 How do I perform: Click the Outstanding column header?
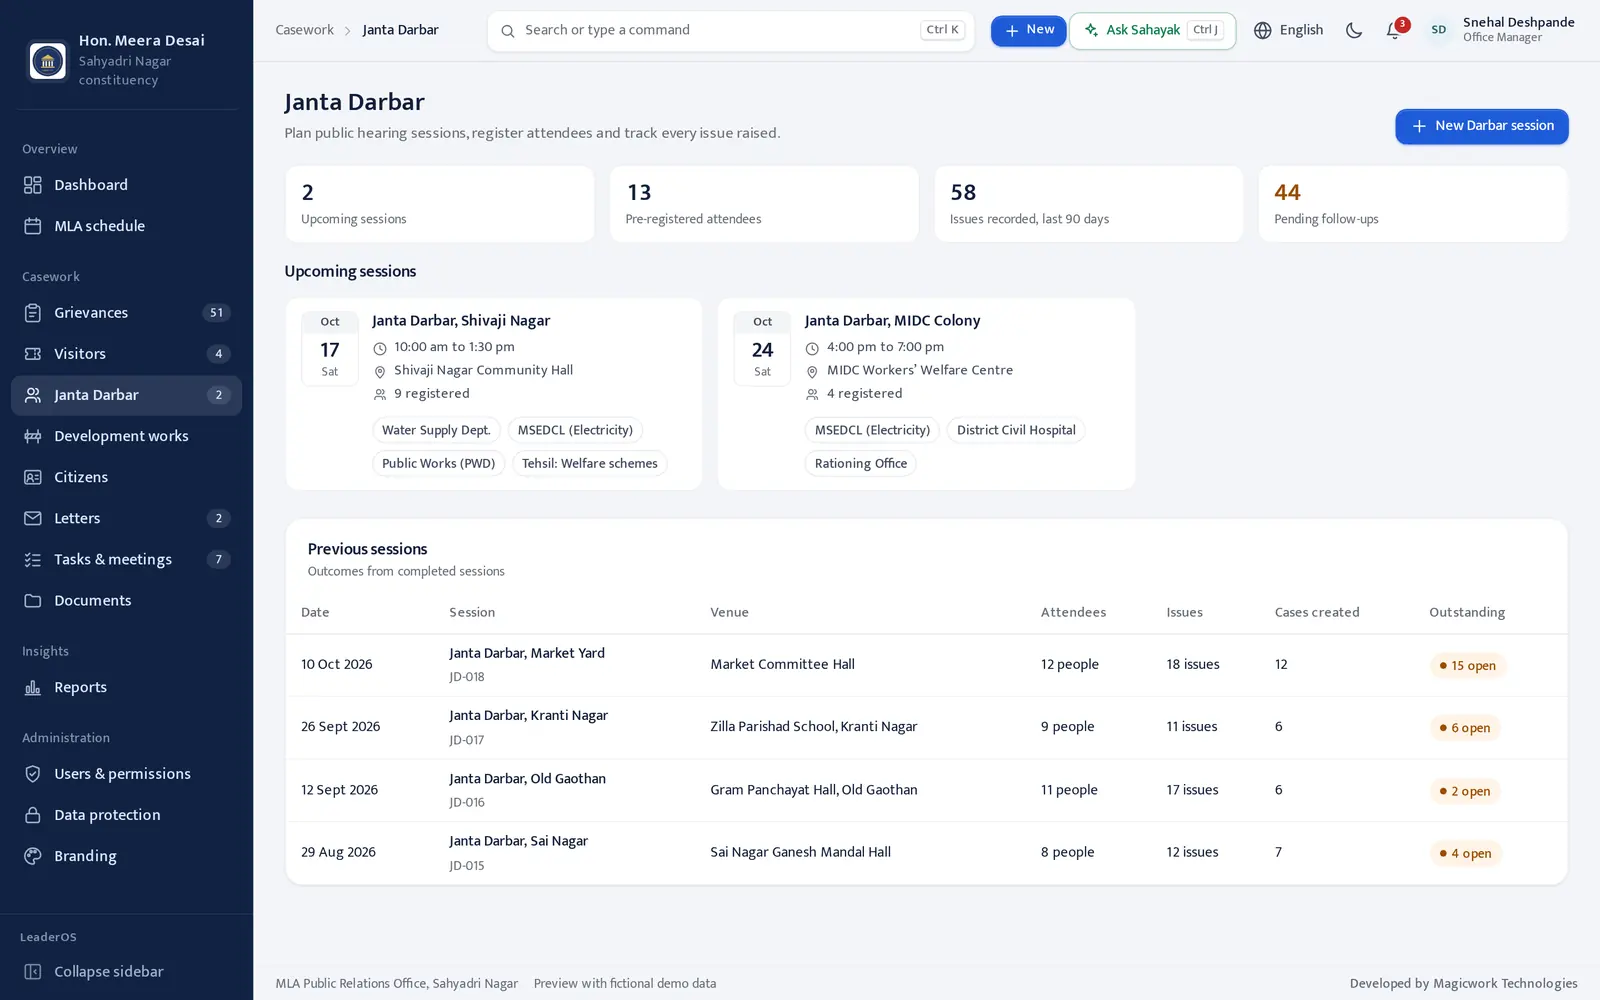click(1467, 612)
